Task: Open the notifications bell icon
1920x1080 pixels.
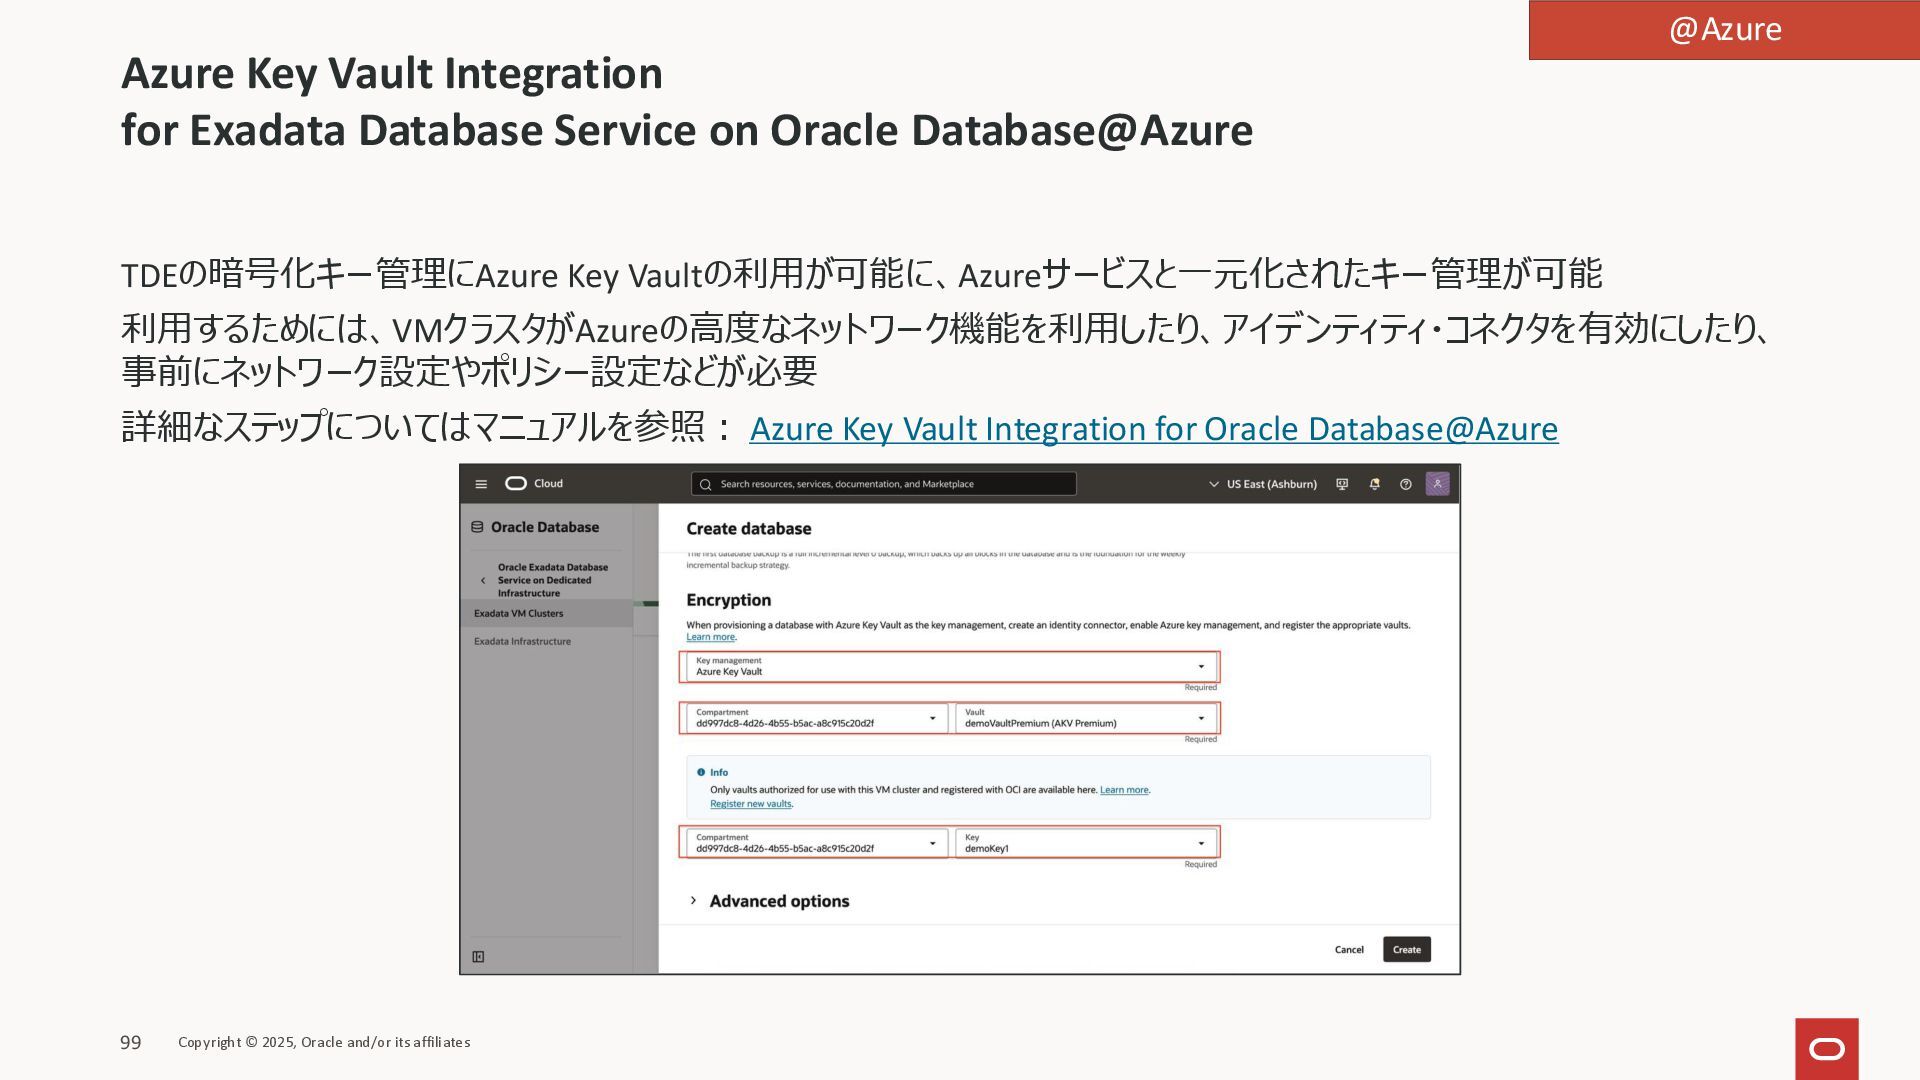Action: pyautogui.click(x=1374, y=484)
